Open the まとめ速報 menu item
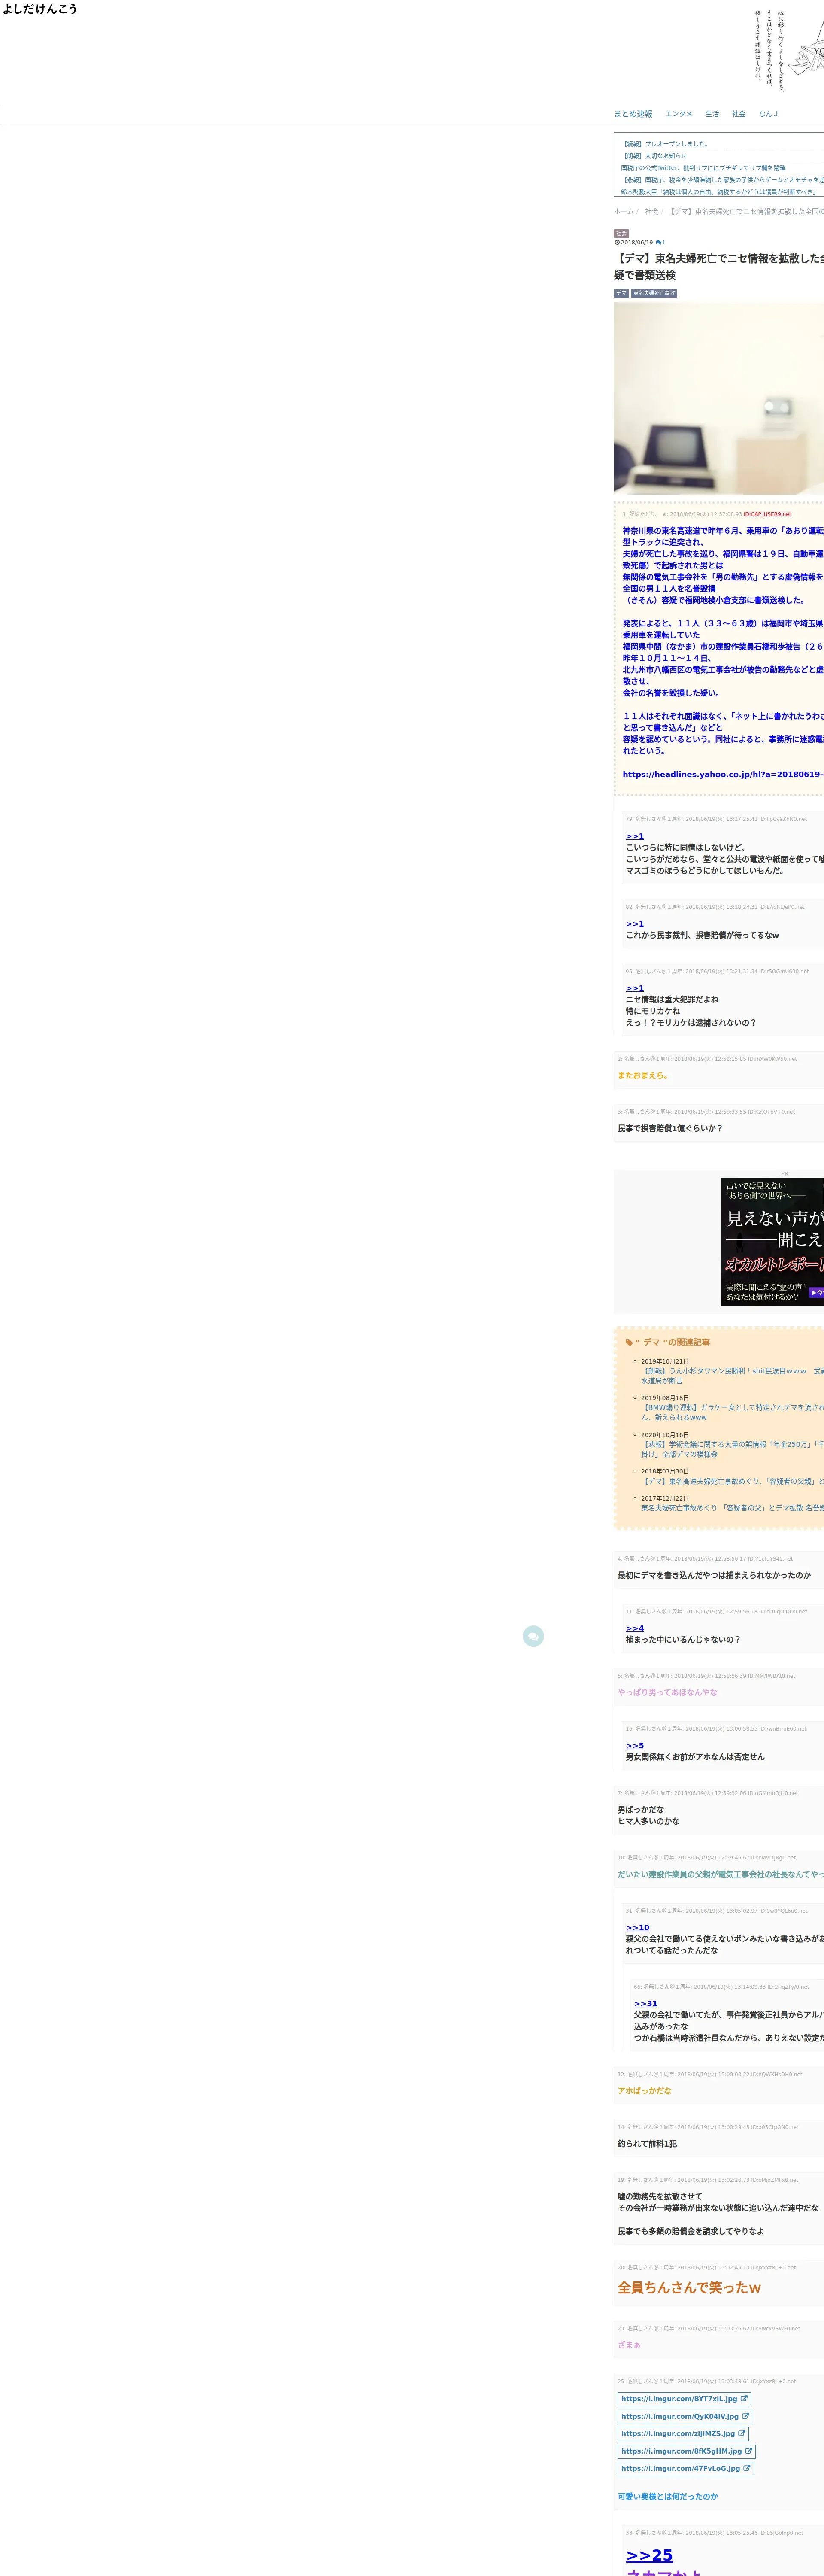 pyautogui.click(x=633, y=114)
